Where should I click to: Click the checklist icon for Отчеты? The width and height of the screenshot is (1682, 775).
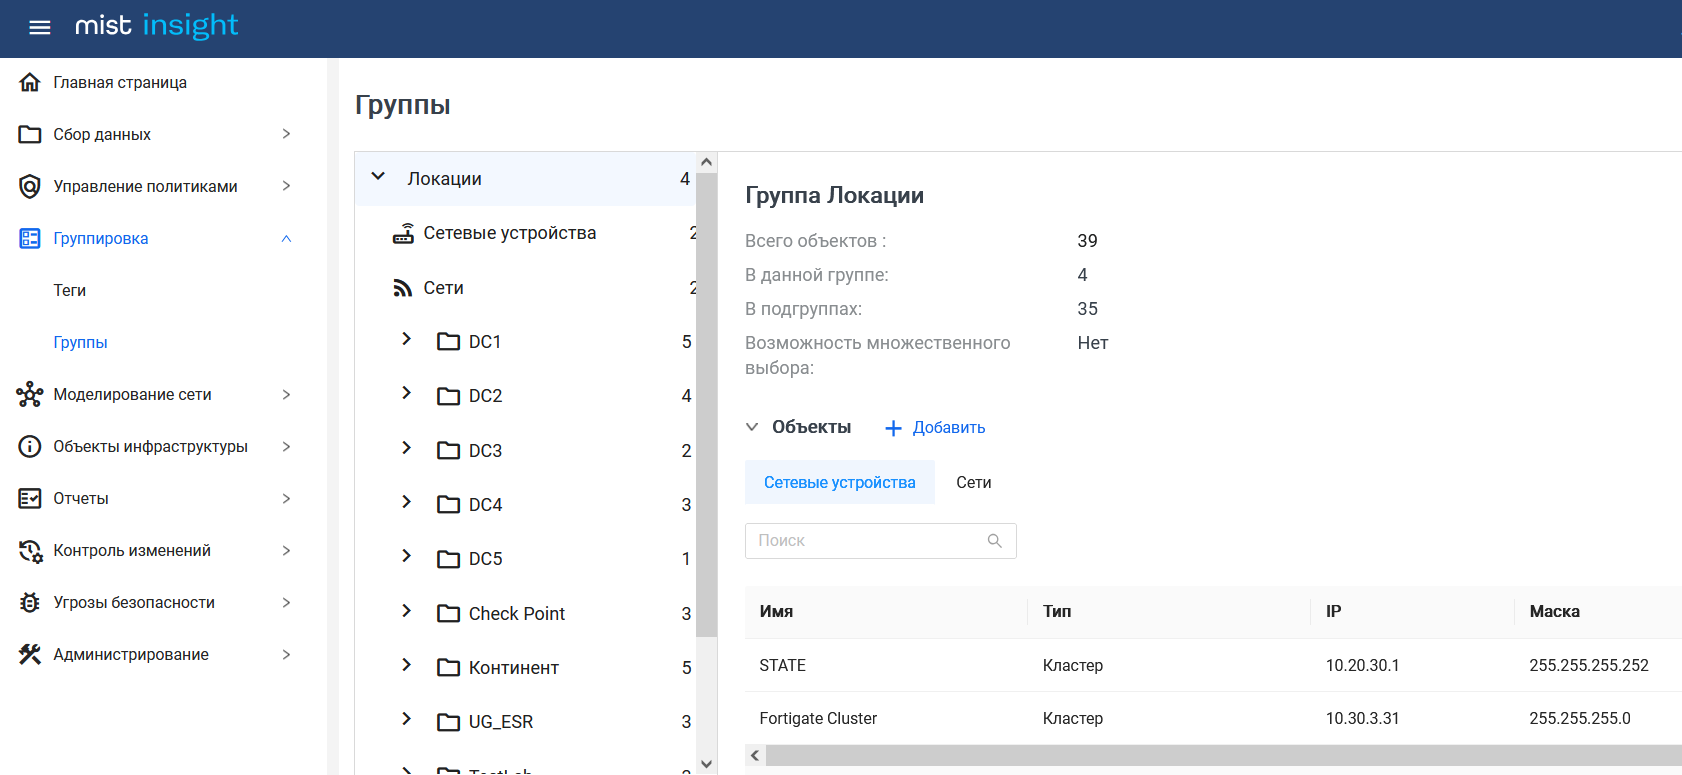[30, 498]
